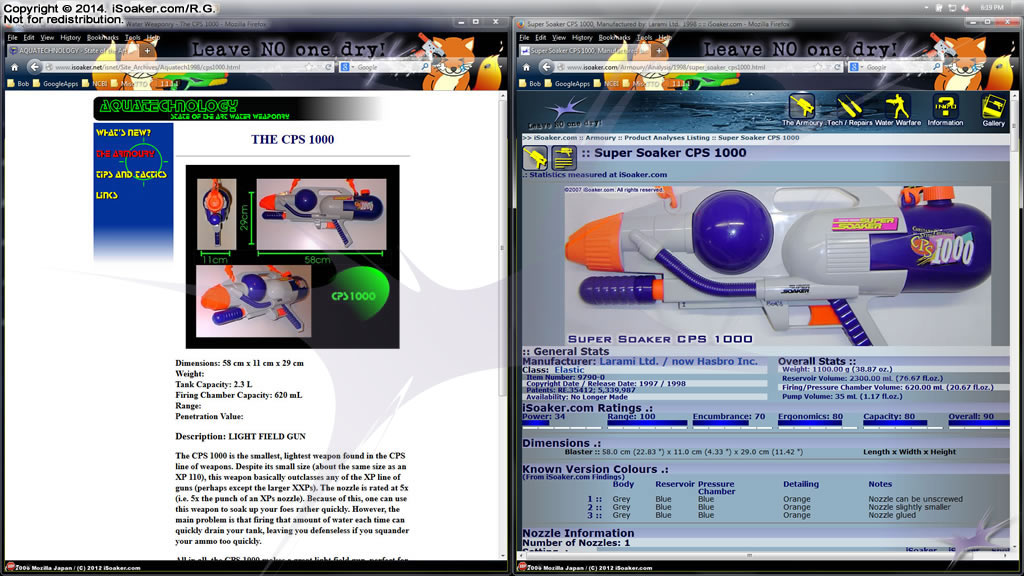Open the Elastic class link

[x=569, y=370]
